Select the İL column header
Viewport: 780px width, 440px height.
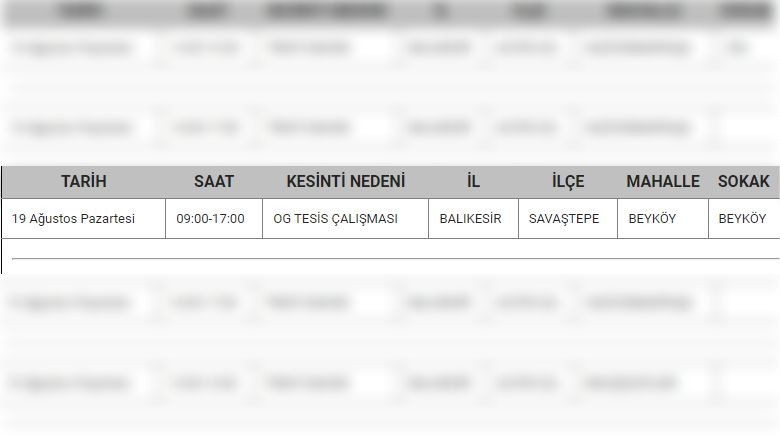(x=473, y=181)
